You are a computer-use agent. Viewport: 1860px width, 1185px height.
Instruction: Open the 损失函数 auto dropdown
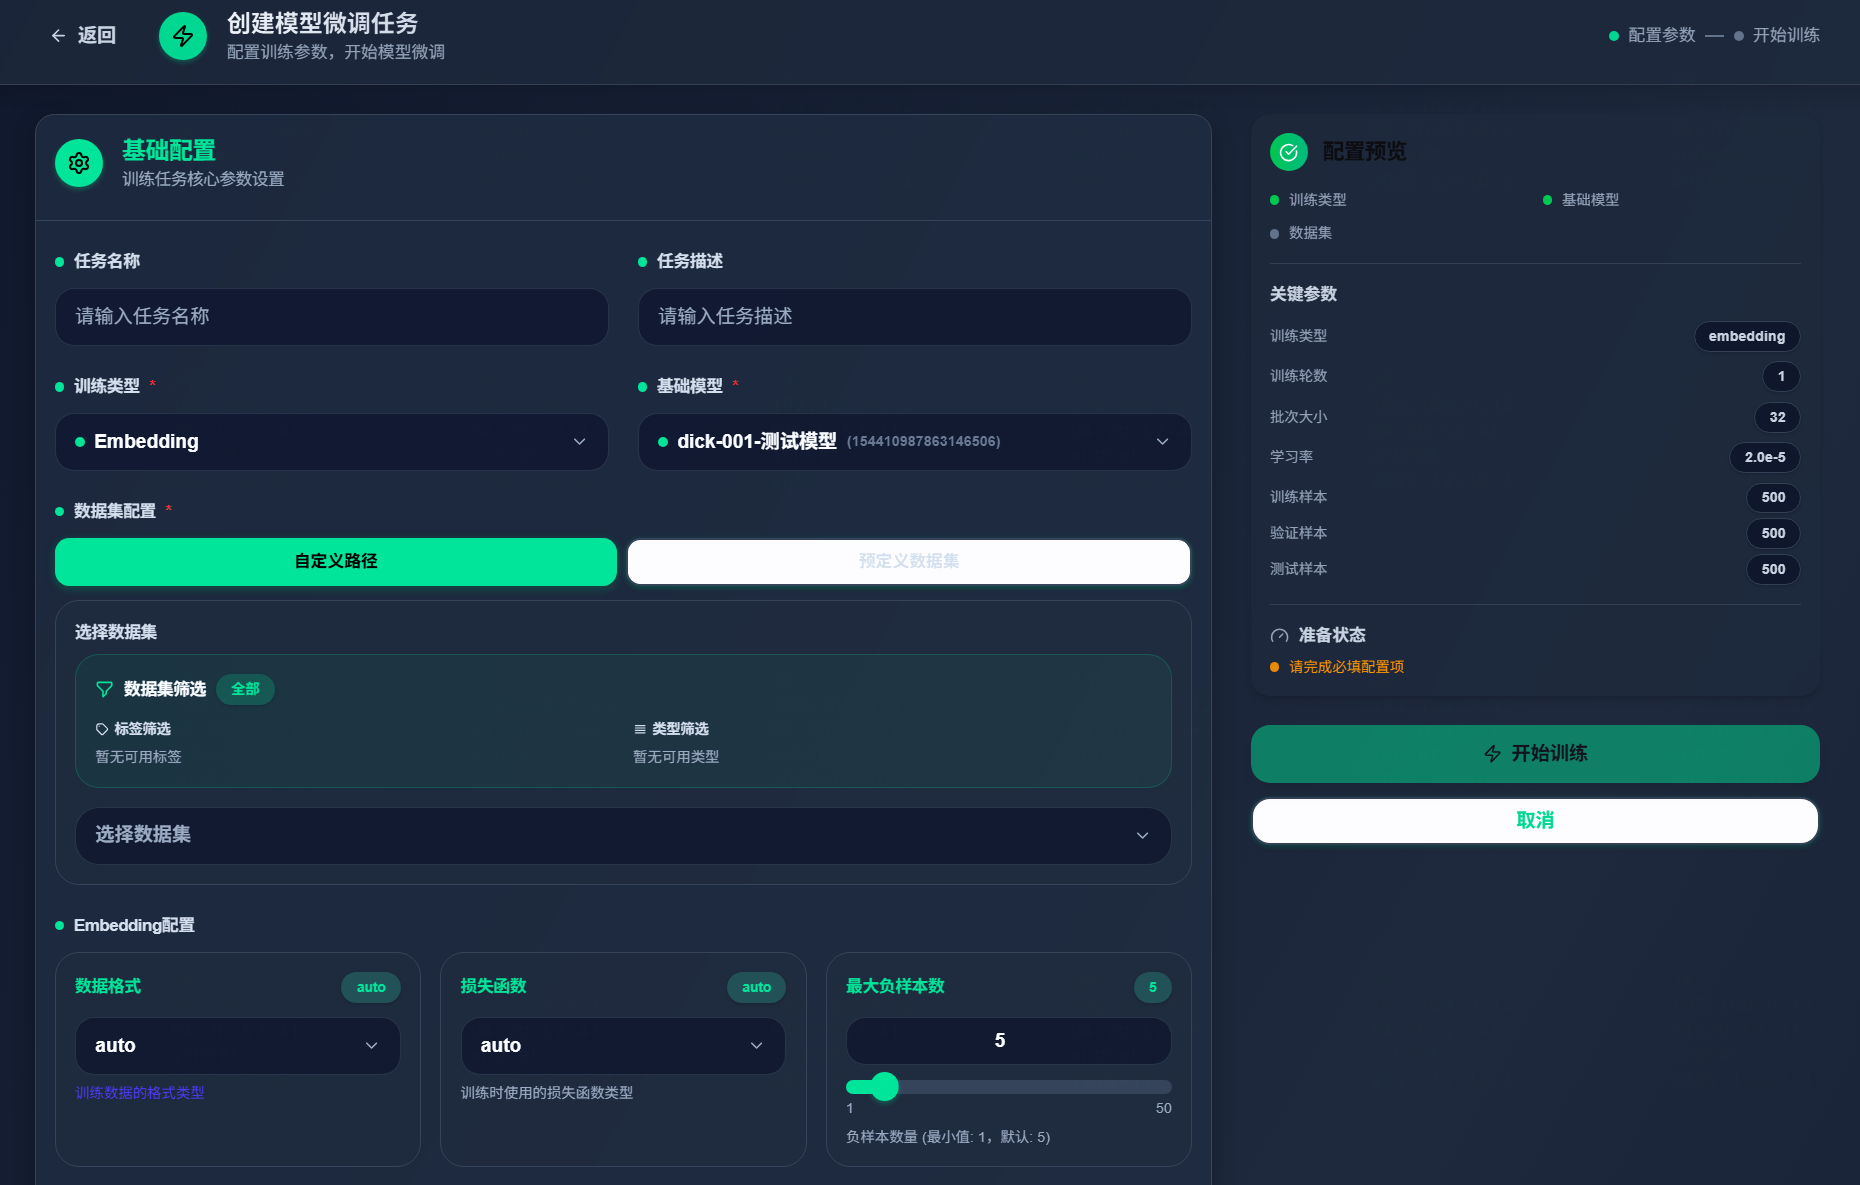click(622, 1045)
